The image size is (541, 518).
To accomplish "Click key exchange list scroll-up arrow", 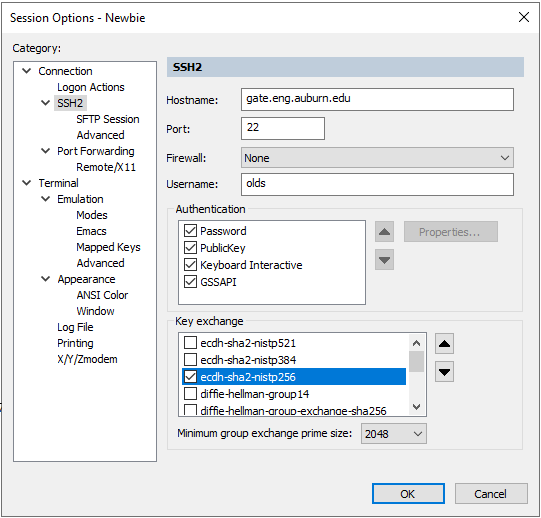I will 416,343.
